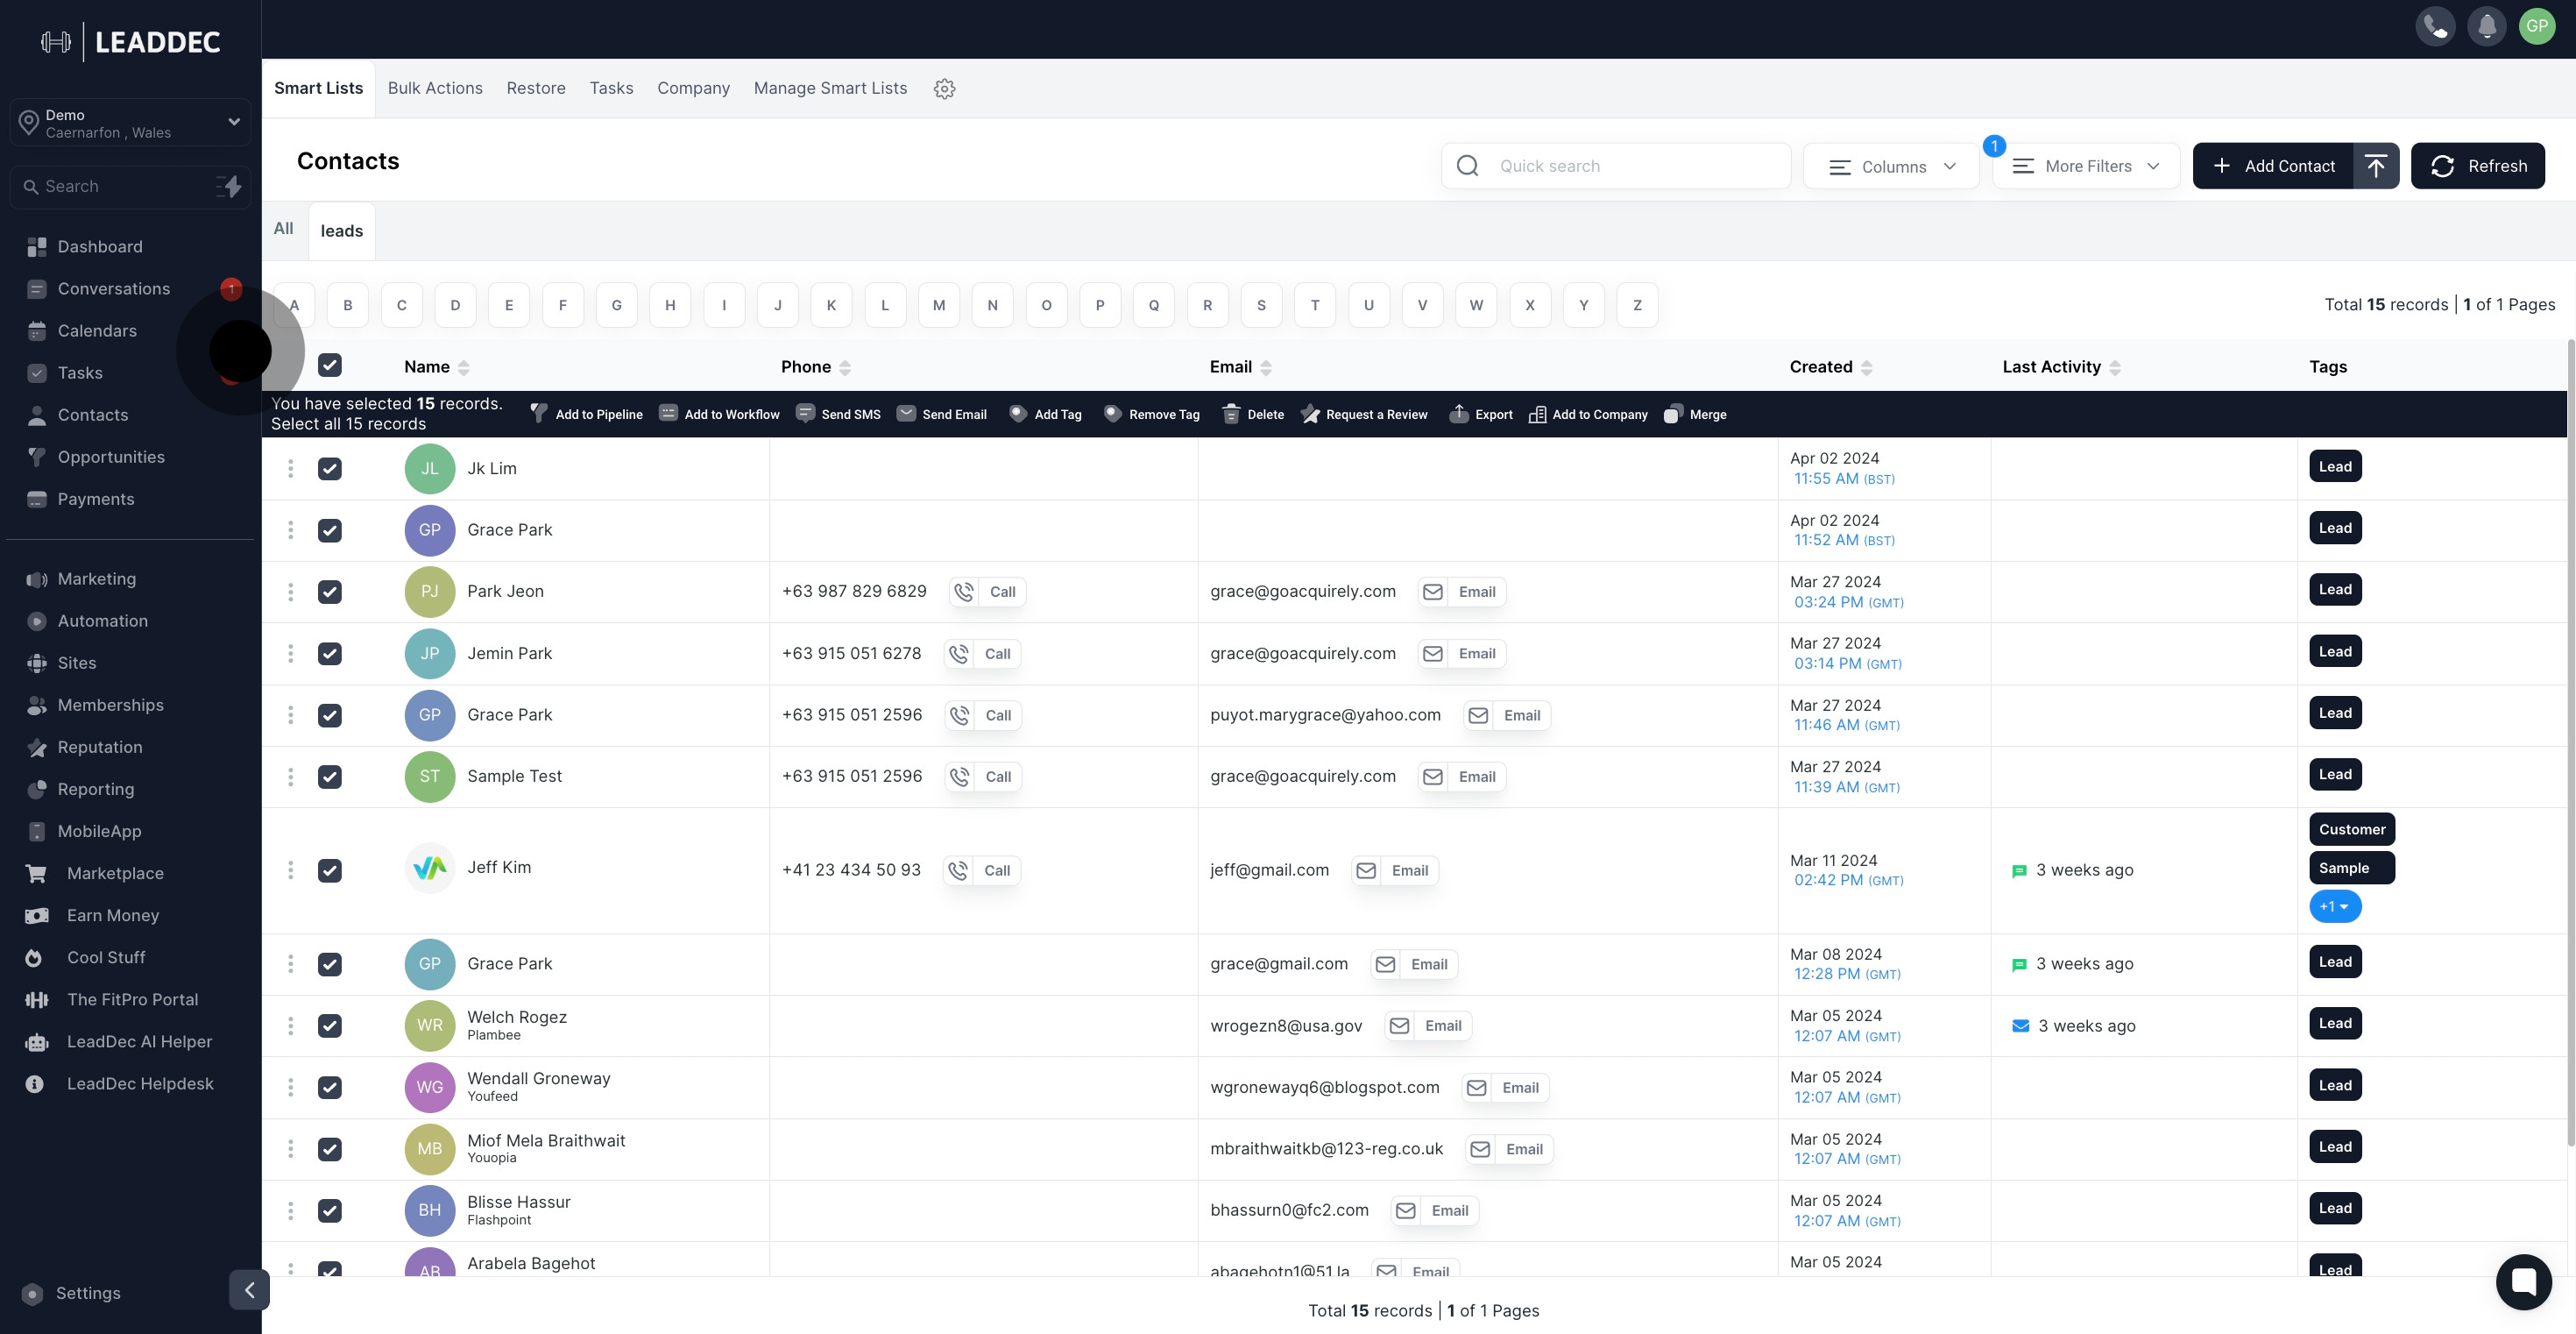Viewport: 2576px width, 1334px height.
Task: Expand the More Filters dropdown
Action: click(x=2086, y=166)
